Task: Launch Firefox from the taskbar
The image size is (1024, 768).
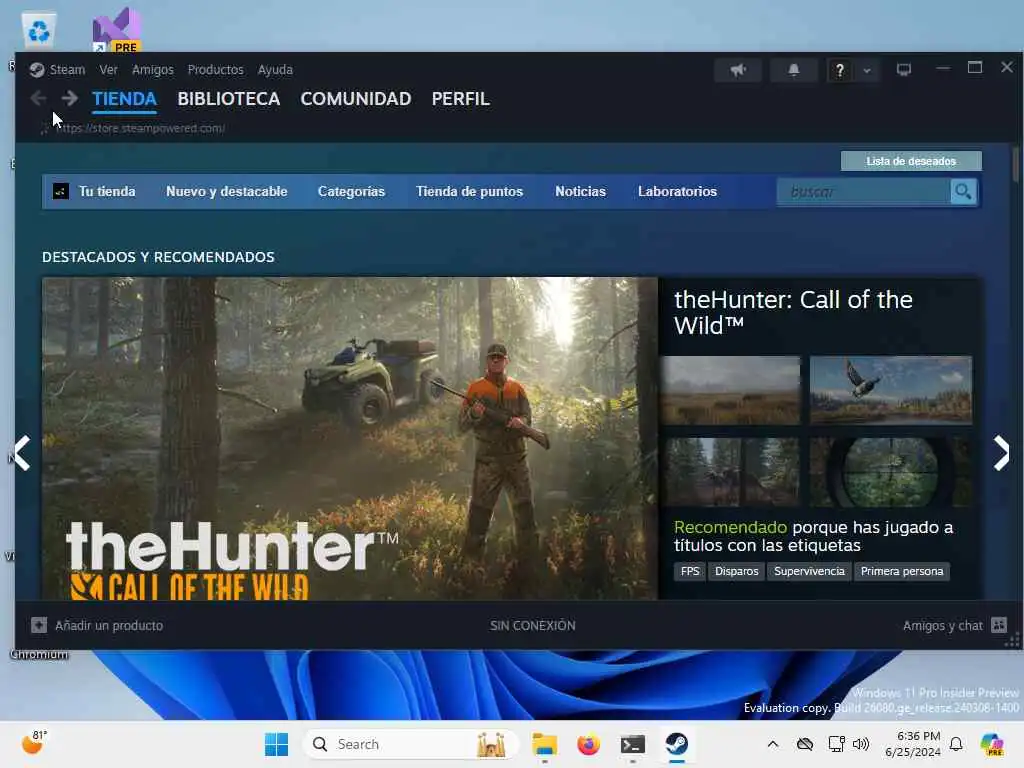Action: tap(588, 744)
